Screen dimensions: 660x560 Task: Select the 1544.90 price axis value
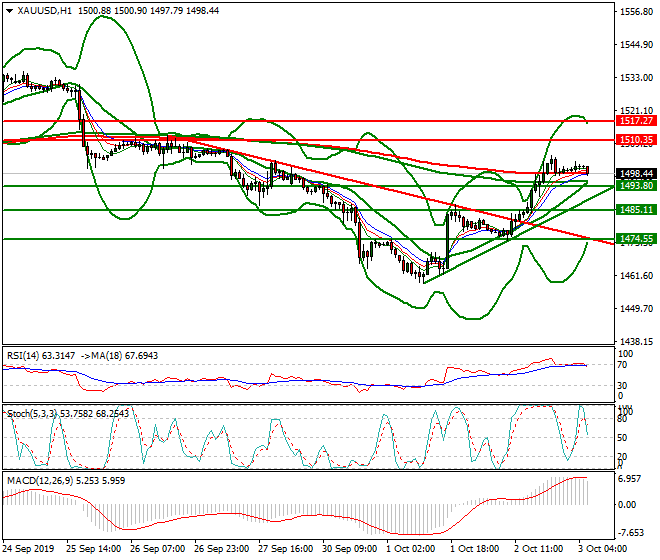[637, 45]
